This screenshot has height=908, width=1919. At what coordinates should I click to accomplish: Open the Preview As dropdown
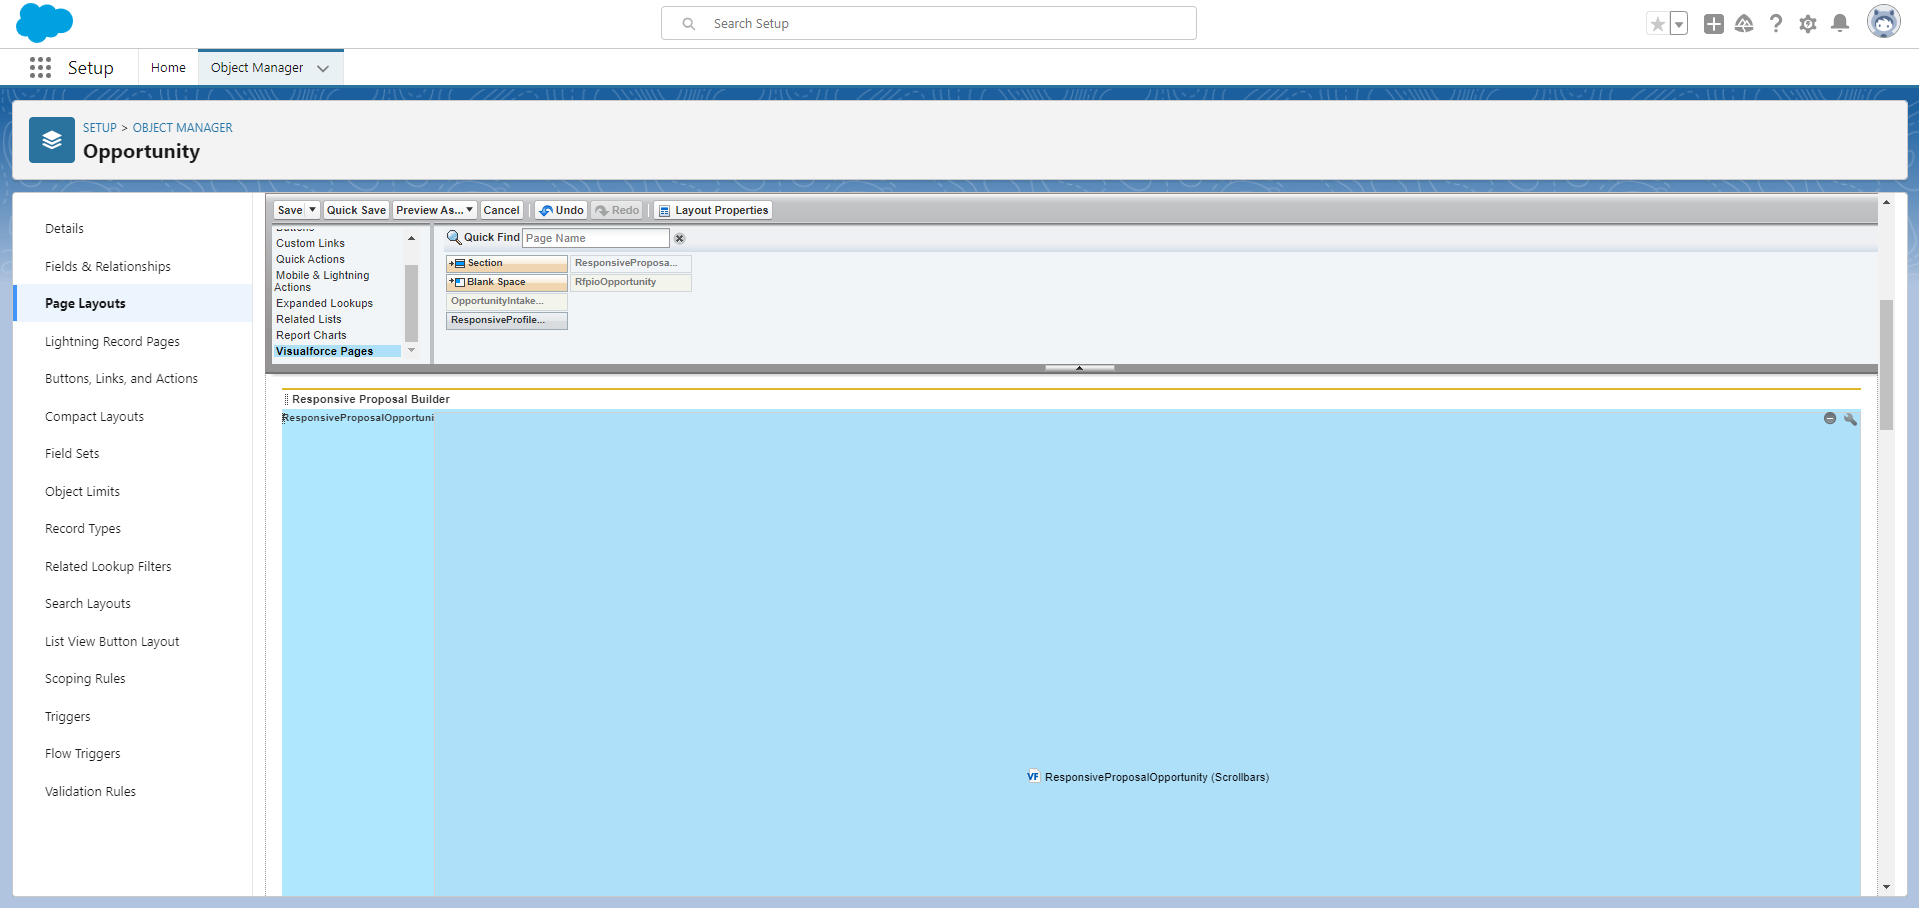(434, 210)
